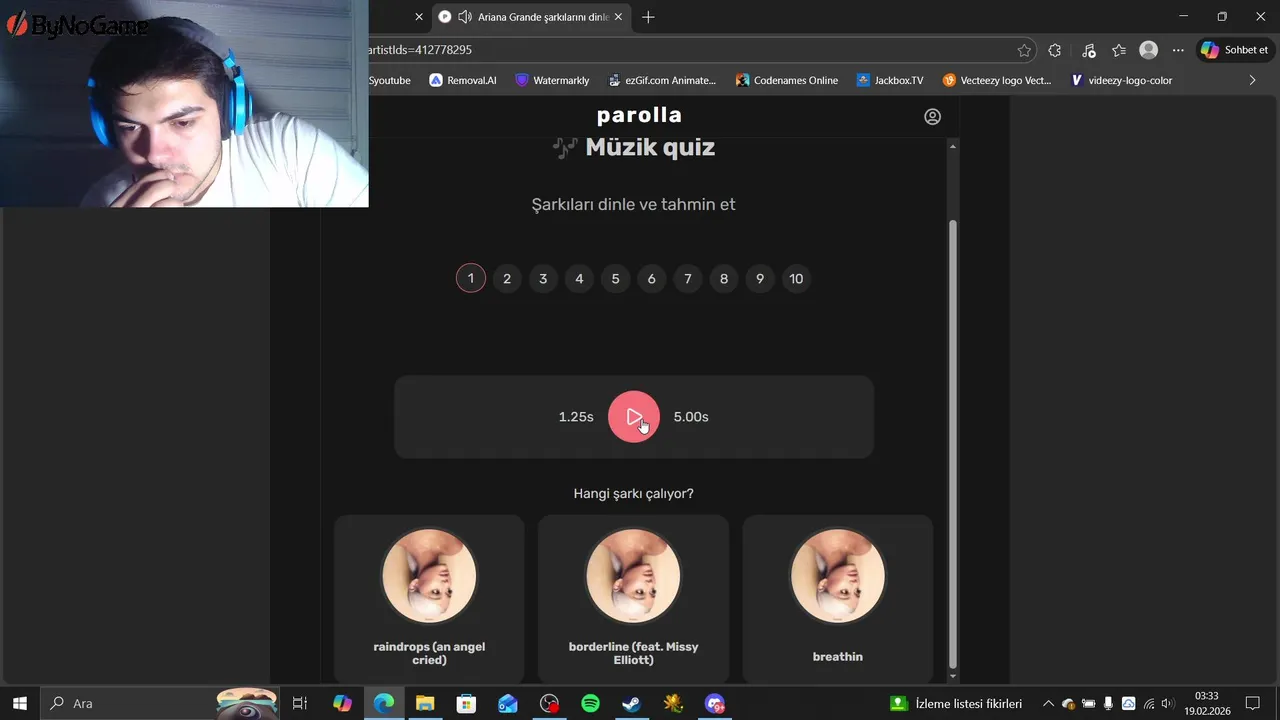Choose the answer breathin
Viewport: 1280px width, 720px height.
point(837,598)
